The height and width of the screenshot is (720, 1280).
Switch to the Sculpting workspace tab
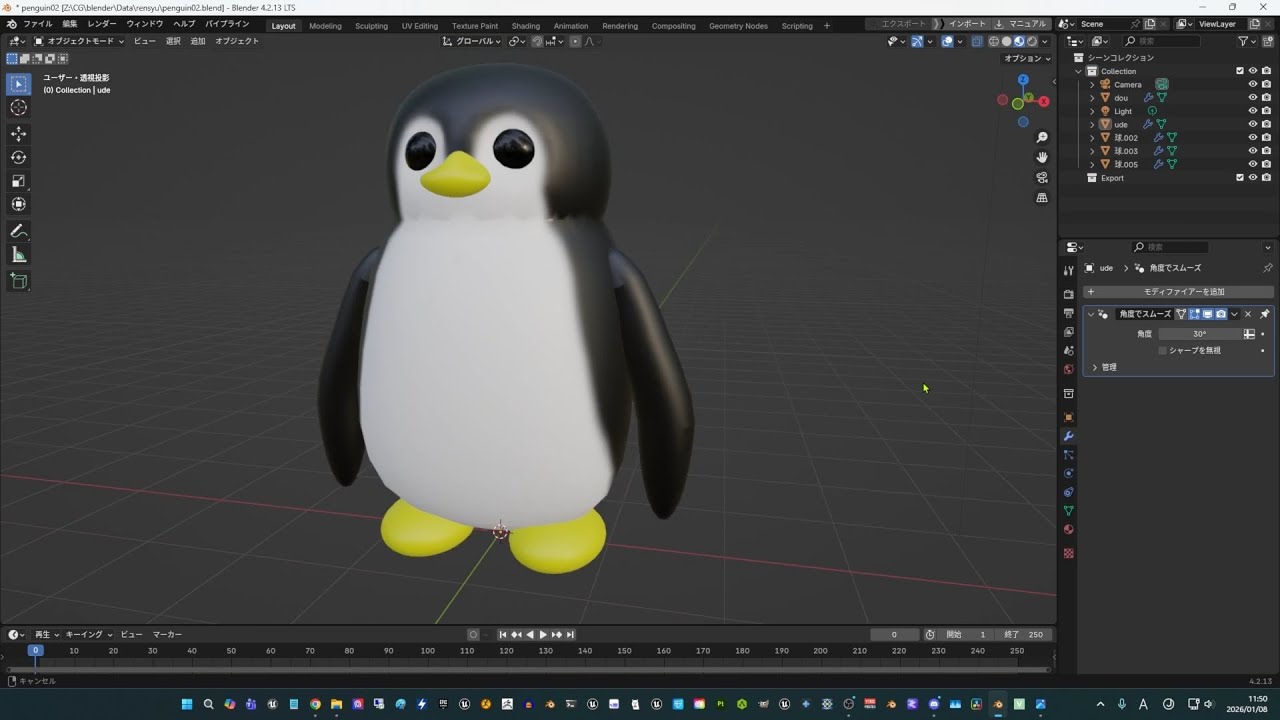[371, 26]
